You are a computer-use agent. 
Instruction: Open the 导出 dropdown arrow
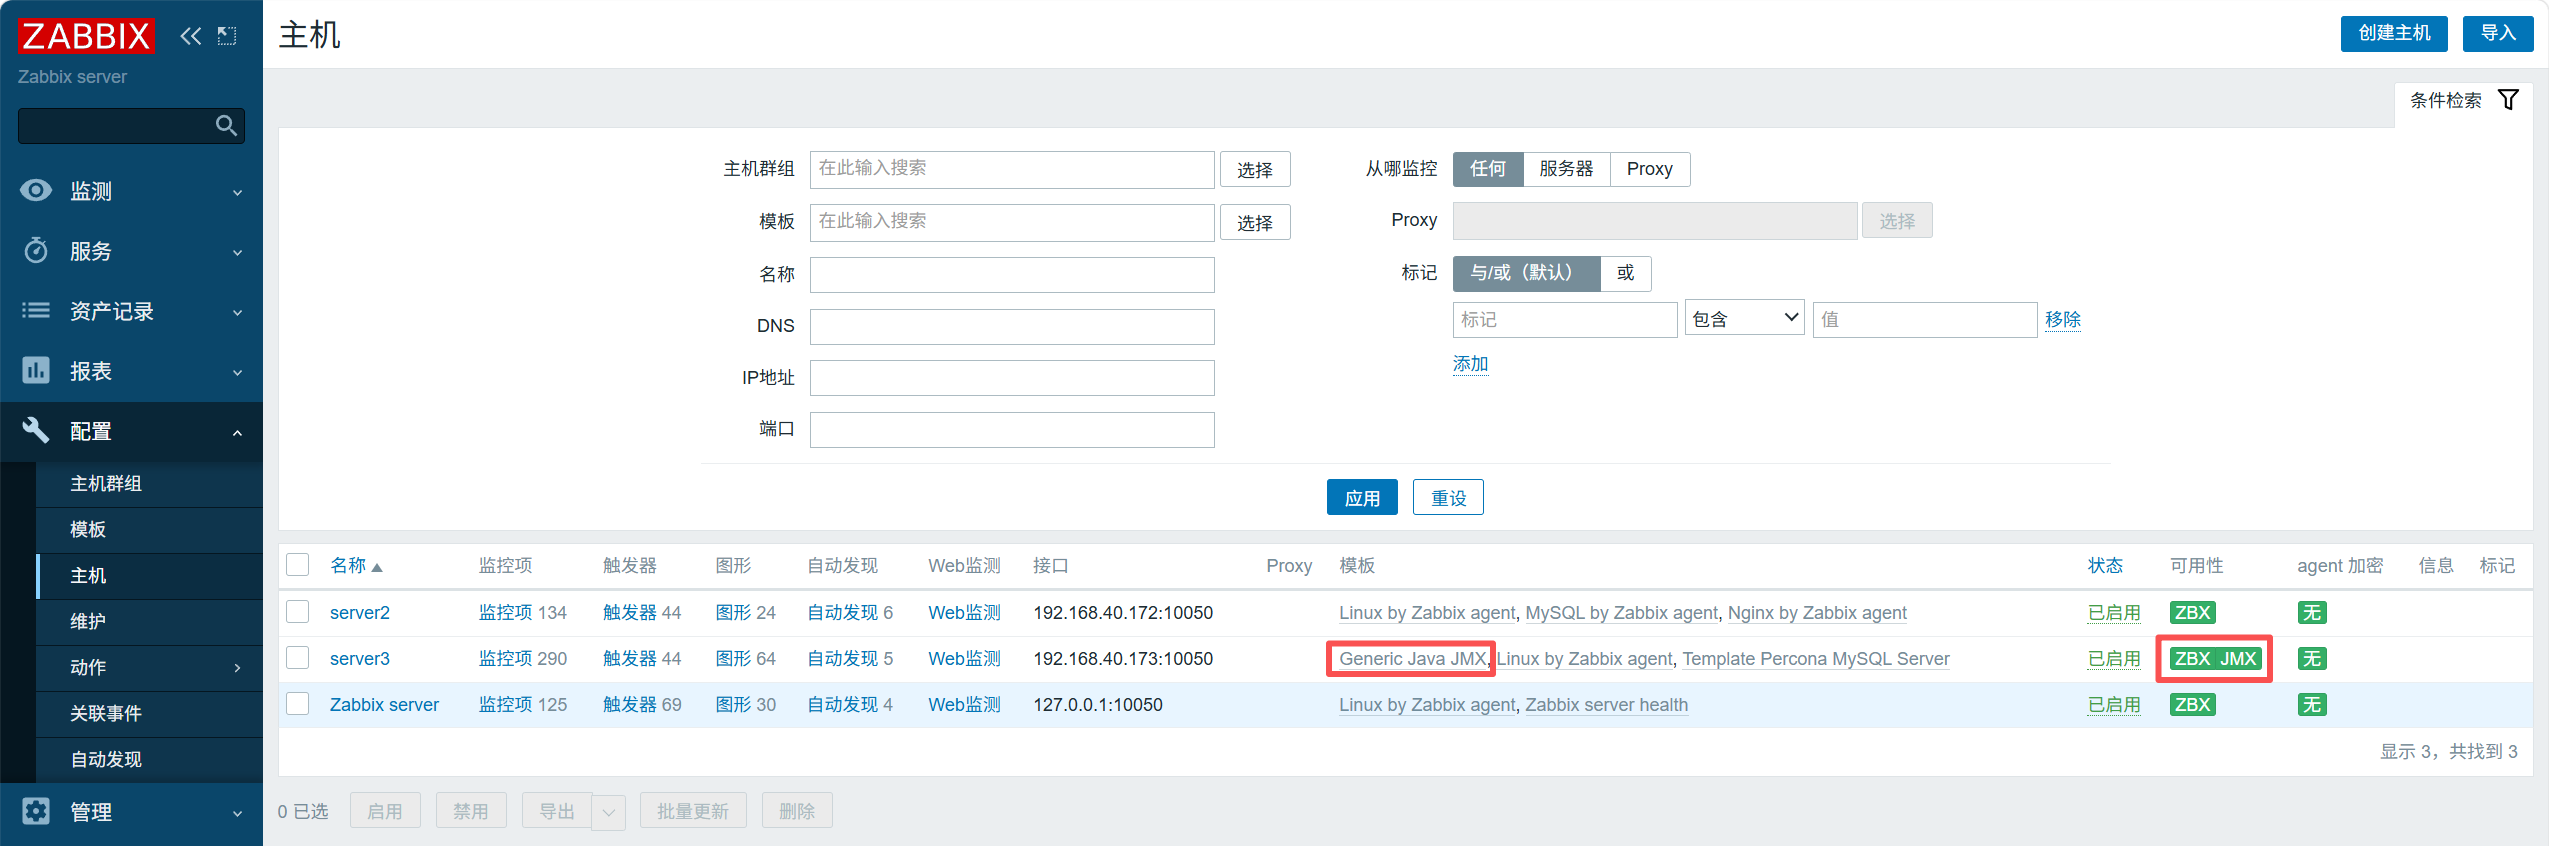pos(609,812)
